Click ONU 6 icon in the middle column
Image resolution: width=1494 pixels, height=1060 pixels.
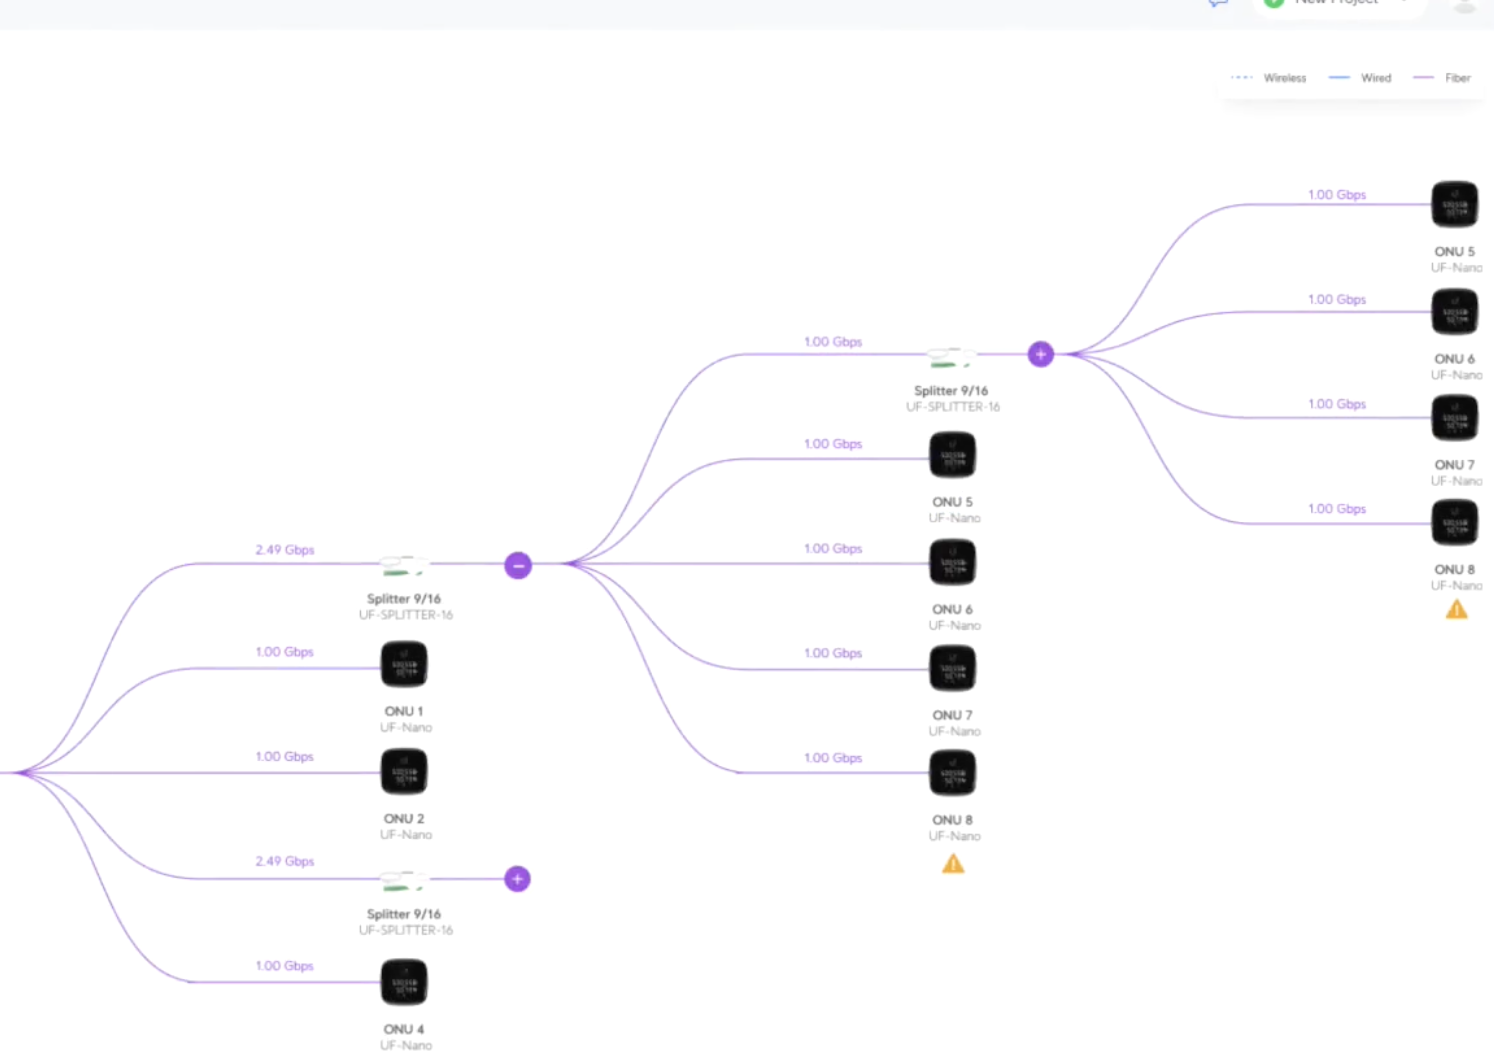952,562
